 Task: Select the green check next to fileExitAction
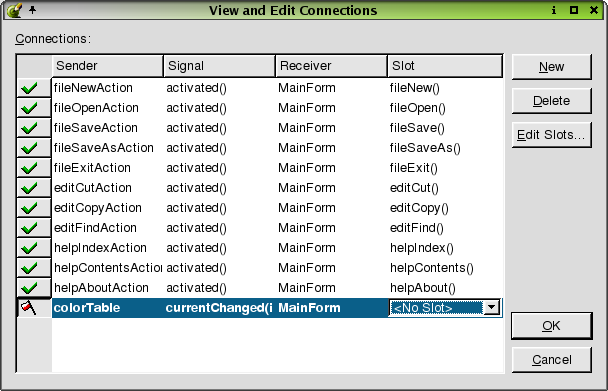(x=29, y=168)
